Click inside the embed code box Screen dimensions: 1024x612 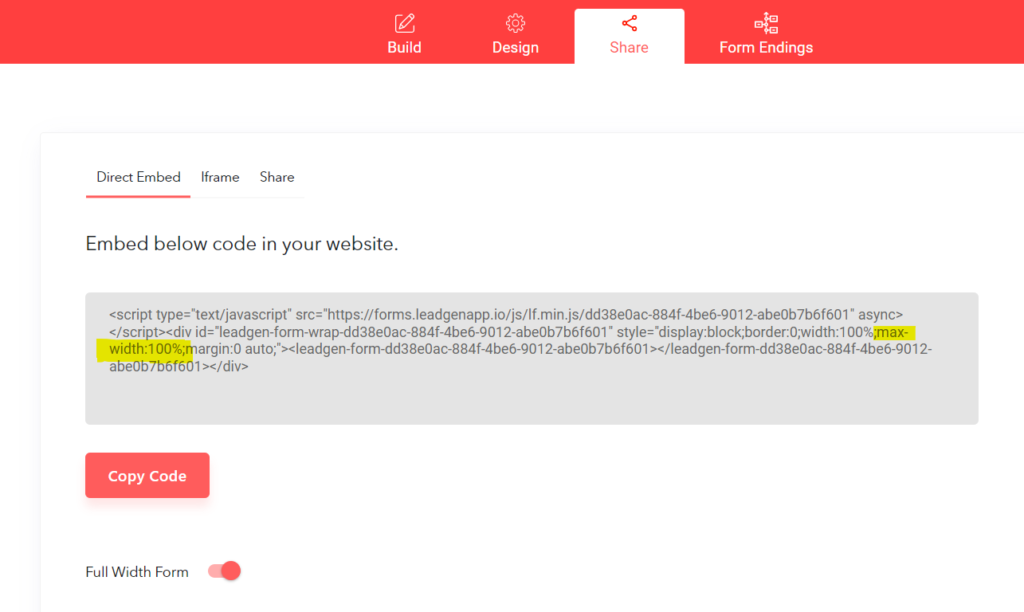point(532,359)
